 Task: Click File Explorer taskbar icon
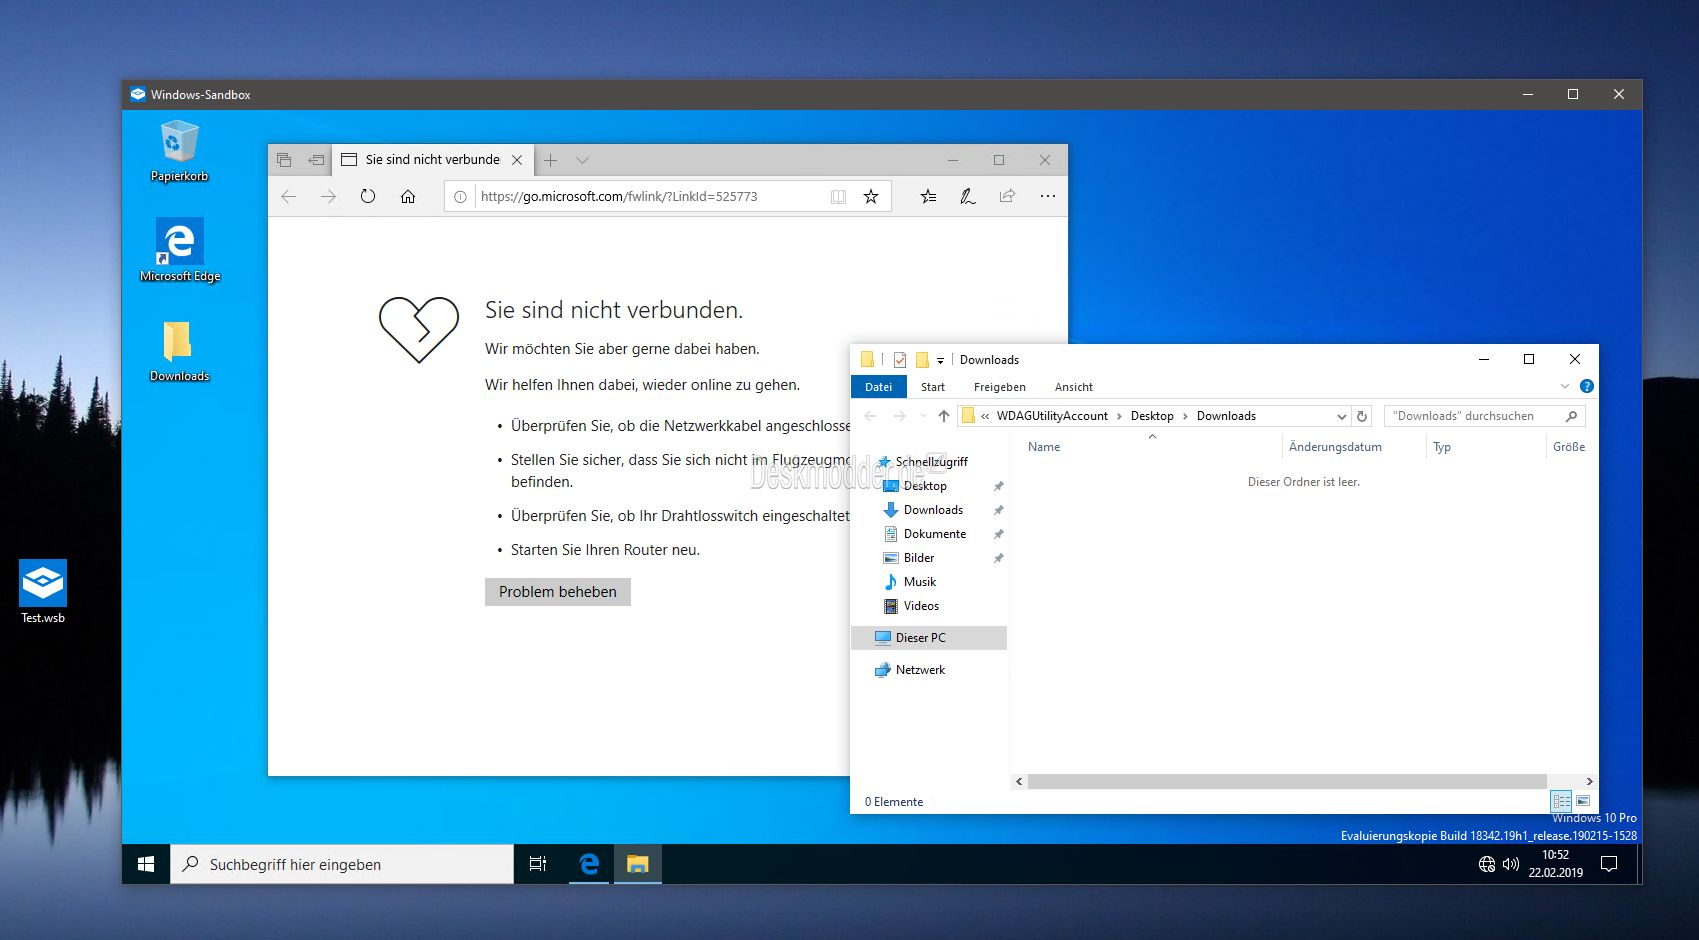638,864
